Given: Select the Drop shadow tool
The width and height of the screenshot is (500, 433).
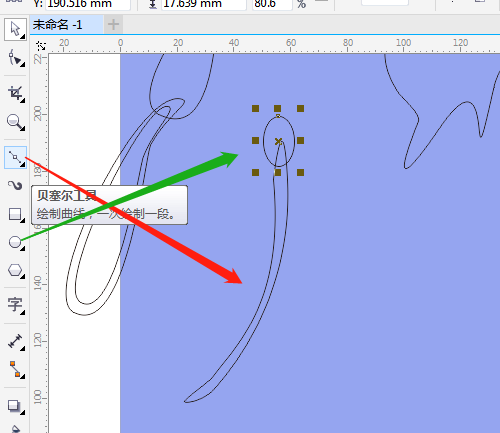Looking at the screenshot, I should coord(15,406).
